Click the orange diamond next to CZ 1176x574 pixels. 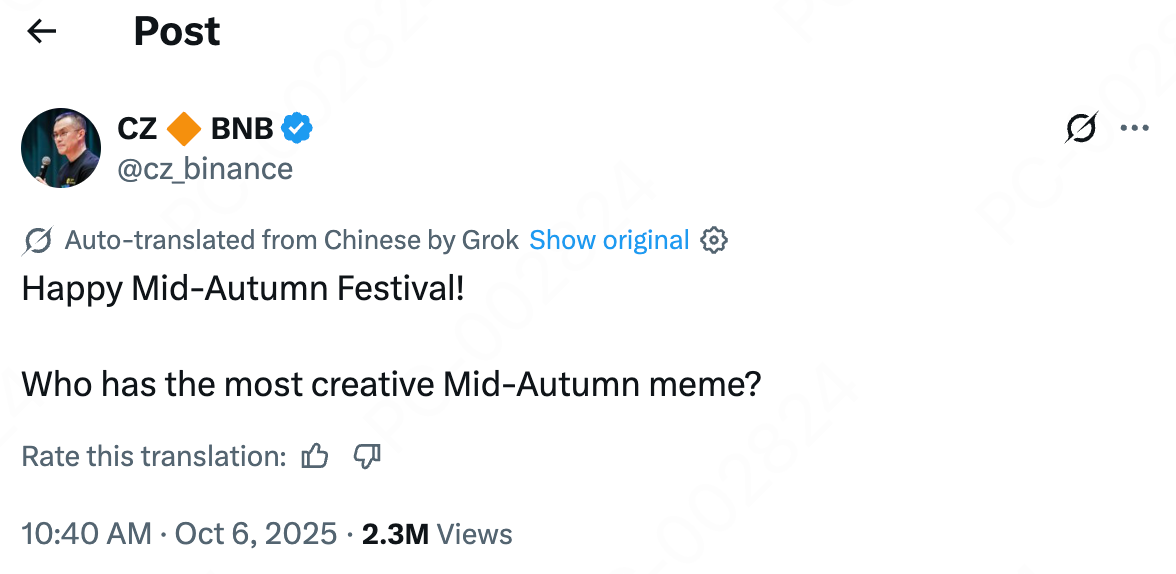point(184,128)
